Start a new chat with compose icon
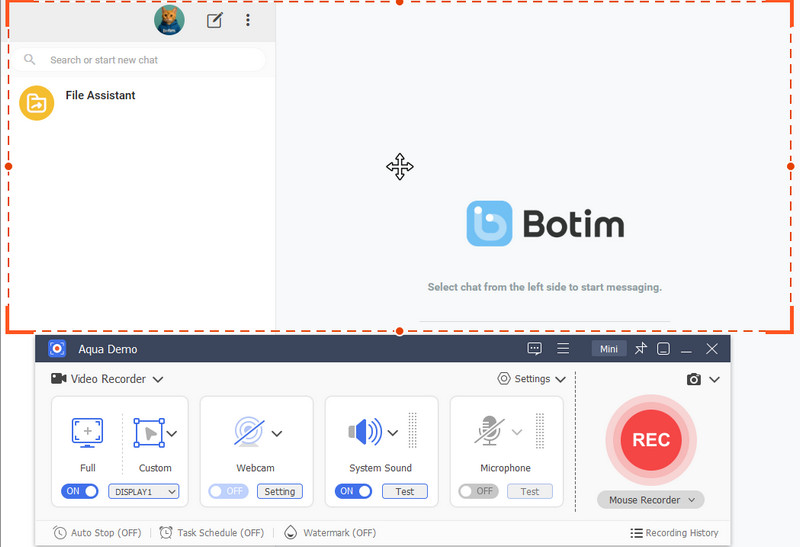This screenshot has height=547, width=800. coord(214,20)
